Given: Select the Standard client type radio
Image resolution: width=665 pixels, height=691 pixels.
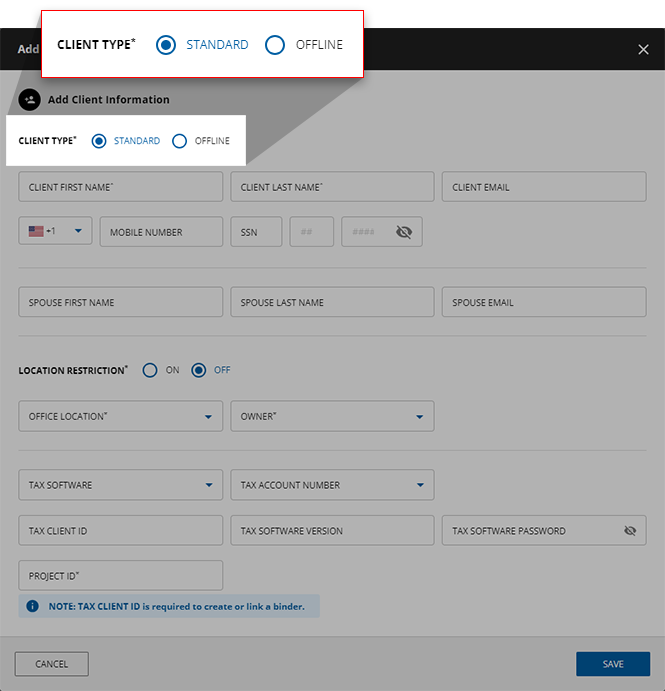Looking at the screenshot, I should point(99,141).
